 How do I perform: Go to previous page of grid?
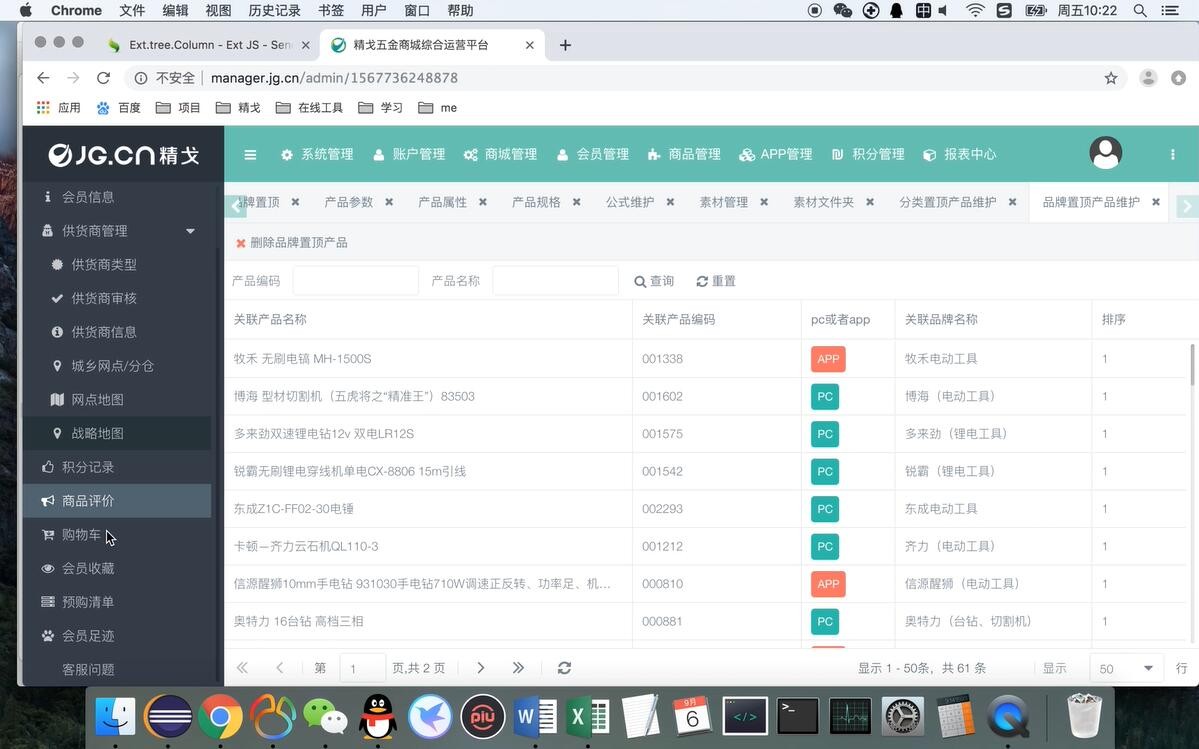(280, 667)
